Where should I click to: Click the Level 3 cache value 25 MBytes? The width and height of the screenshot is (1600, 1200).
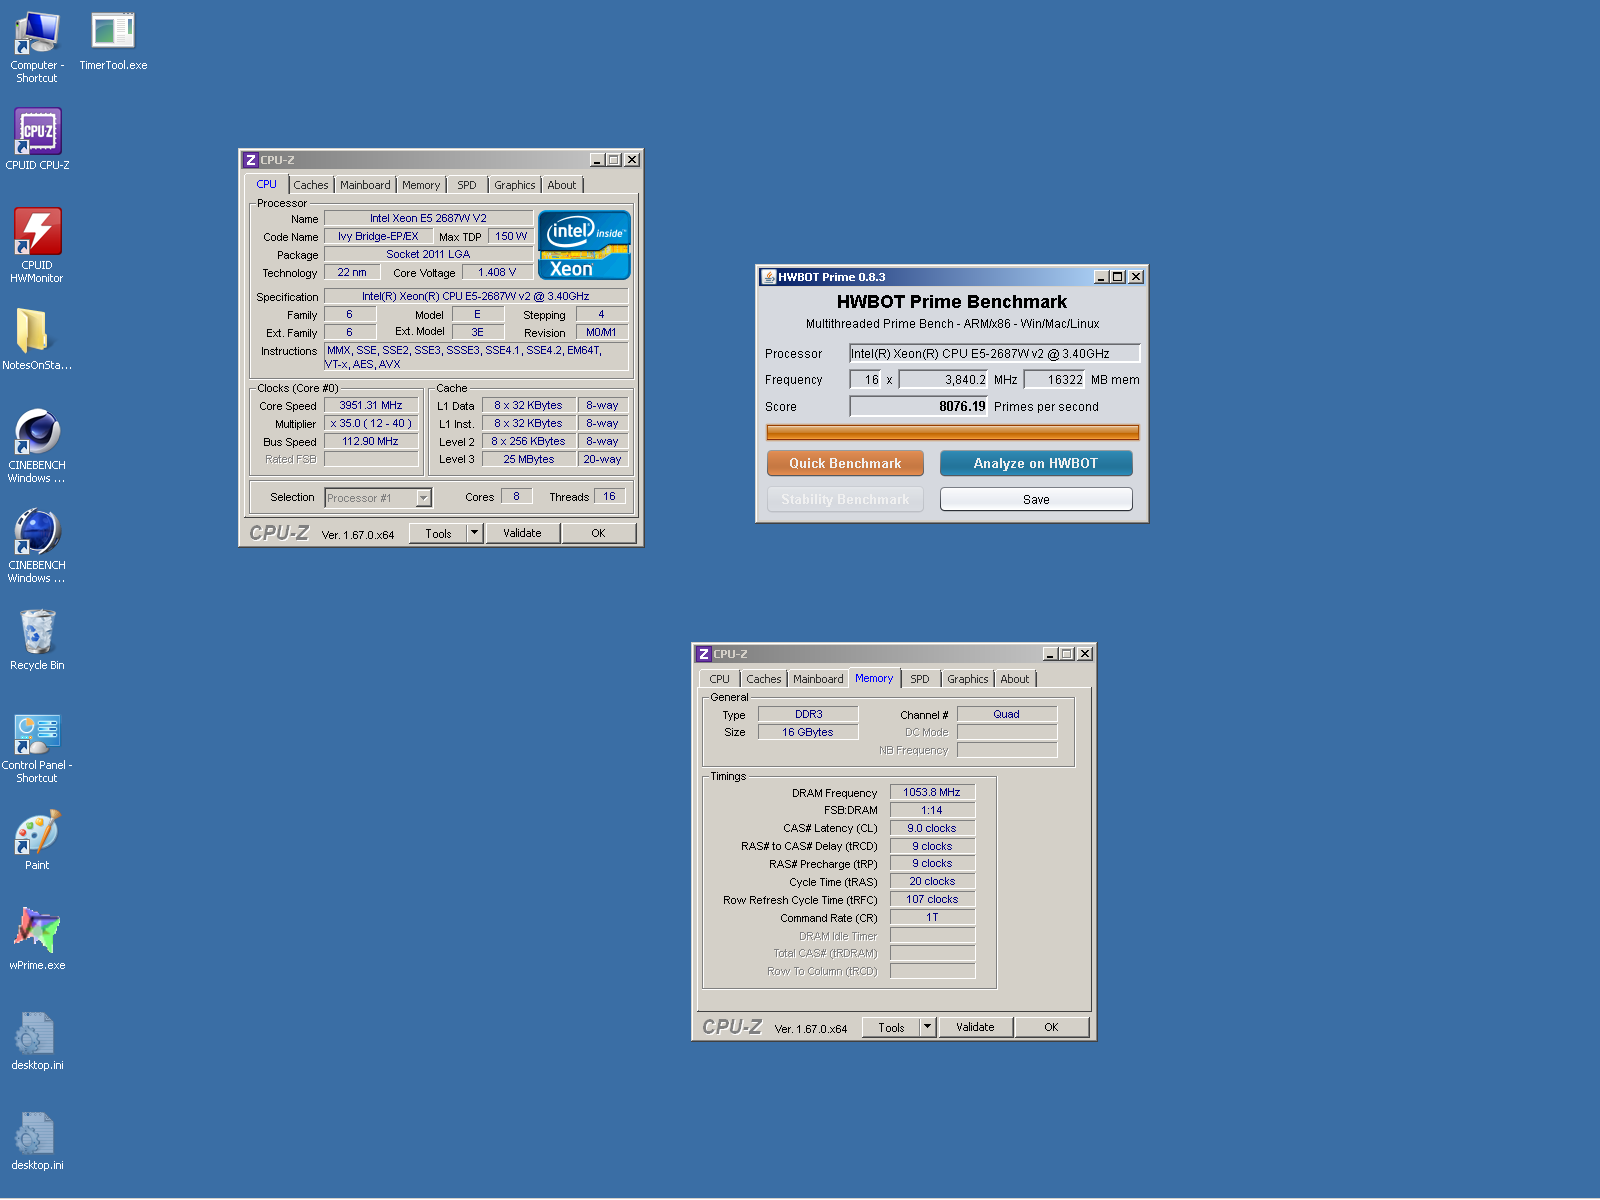point(529,459)
